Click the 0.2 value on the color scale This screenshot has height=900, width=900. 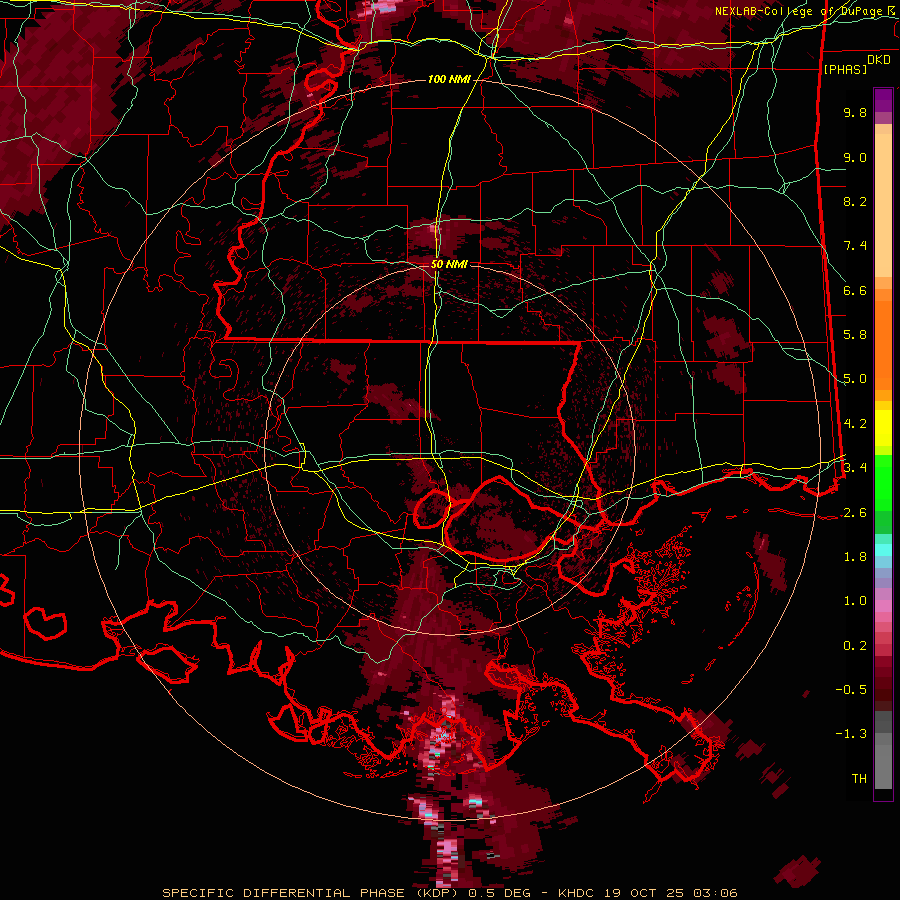pyautogui.click(x=855, y=646)
